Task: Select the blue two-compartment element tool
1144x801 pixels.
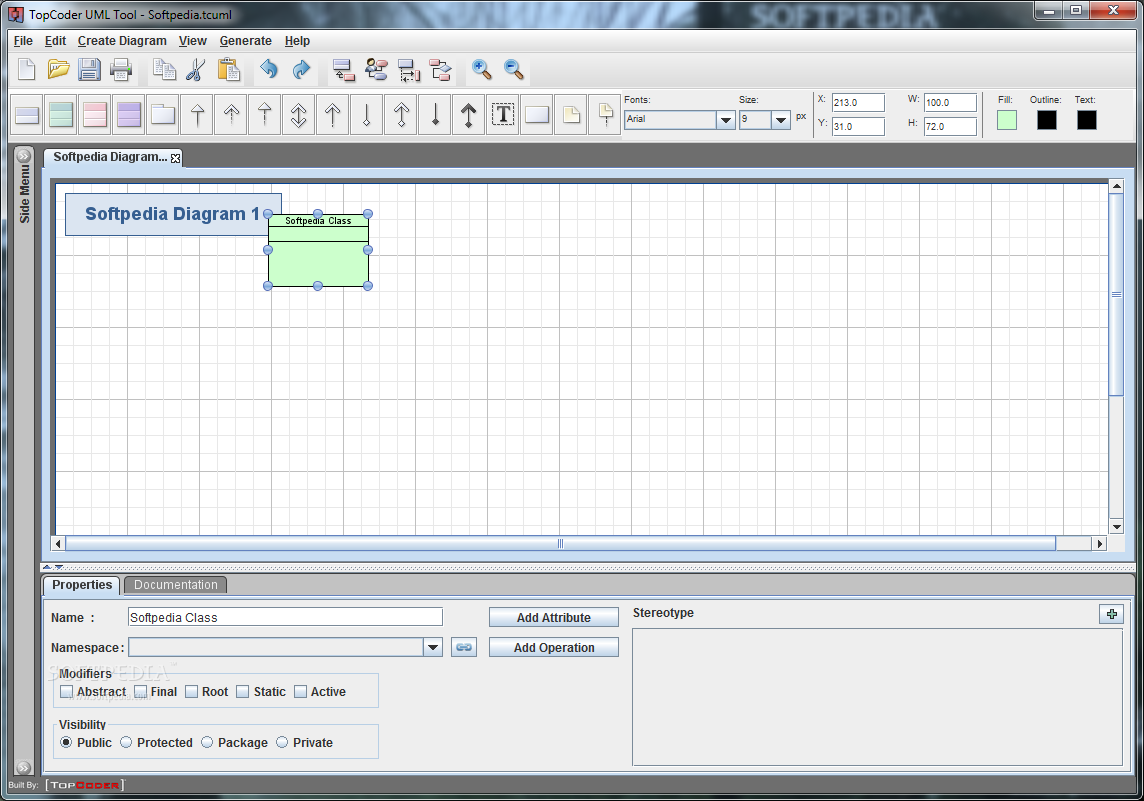Action: 27,115
